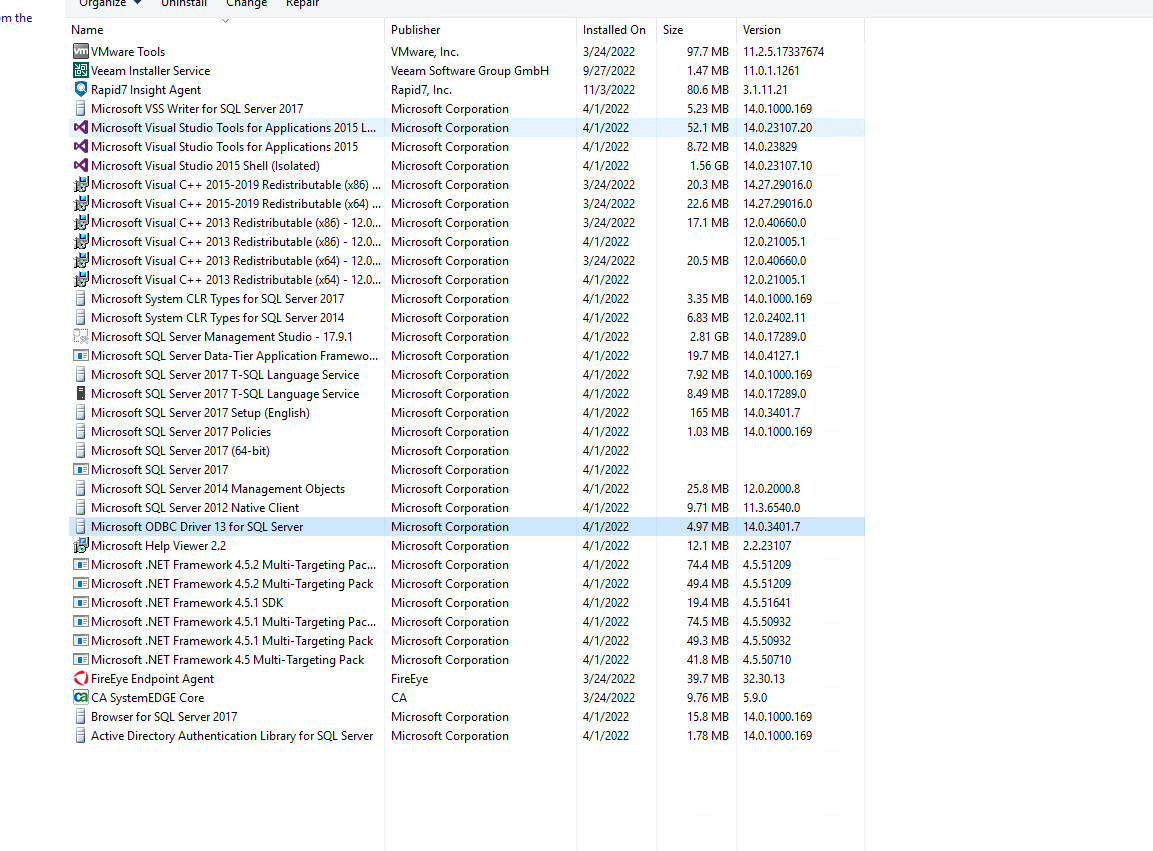Click the 2.81 GB size value
This screenshot has width=1153, height=851.
pos(709,337)
